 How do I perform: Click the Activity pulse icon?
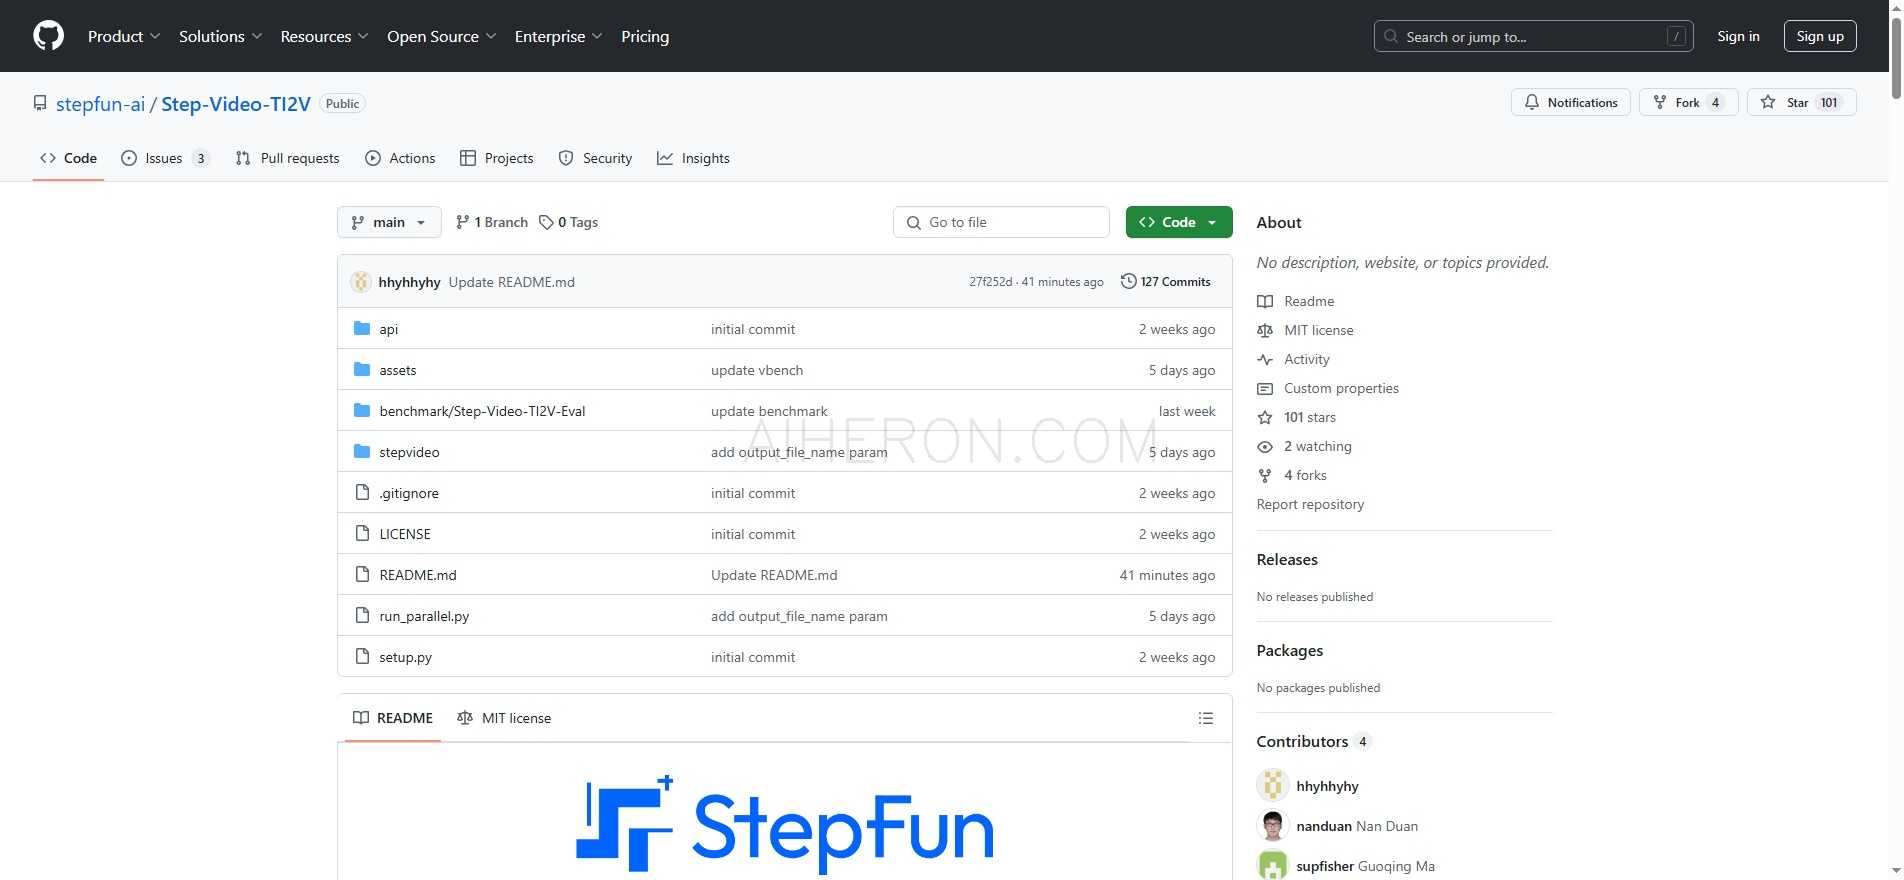[1265, 359]
